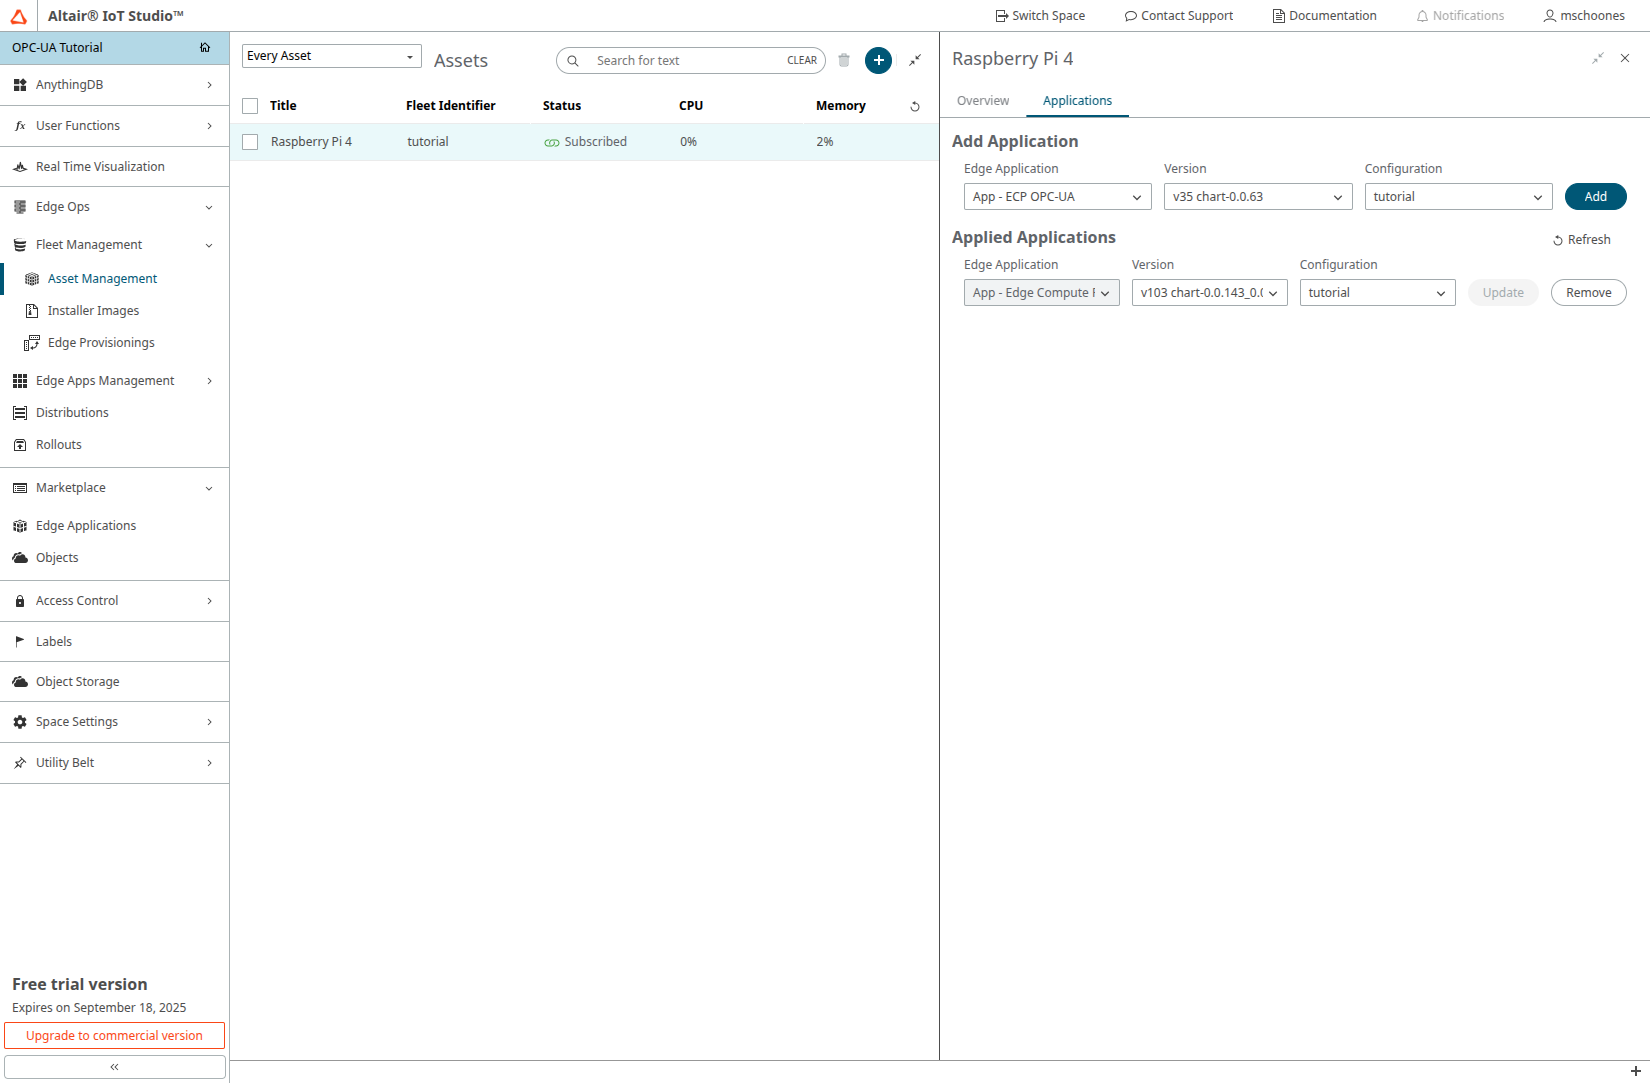1650x1083 pixels.
Task: Click the Objects cloud icon
Action: point(20,558)
